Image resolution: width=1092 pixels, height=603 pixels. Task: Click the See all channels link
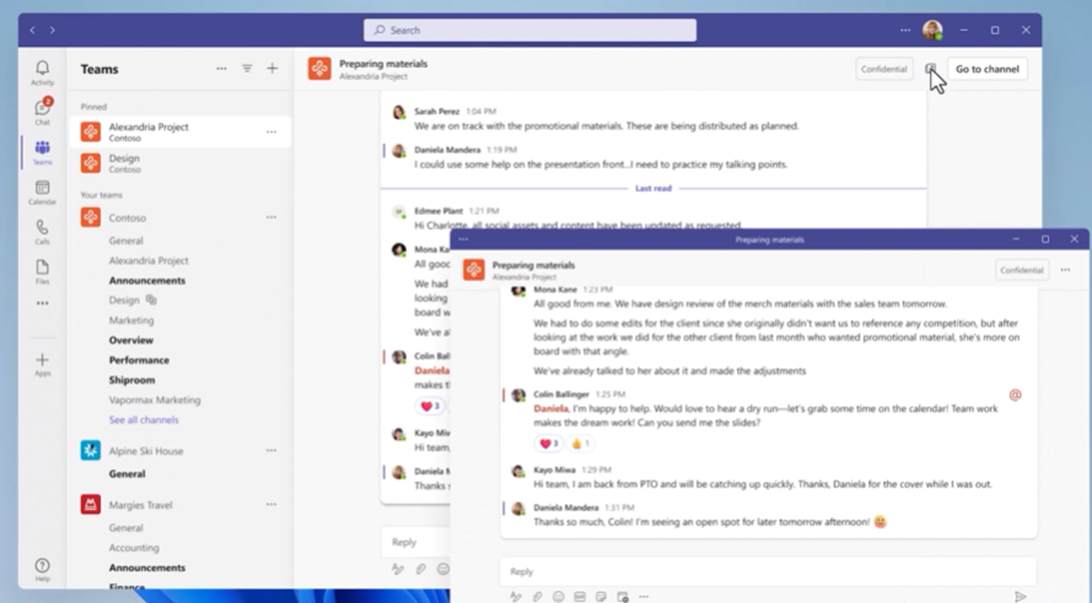[144, 420]
